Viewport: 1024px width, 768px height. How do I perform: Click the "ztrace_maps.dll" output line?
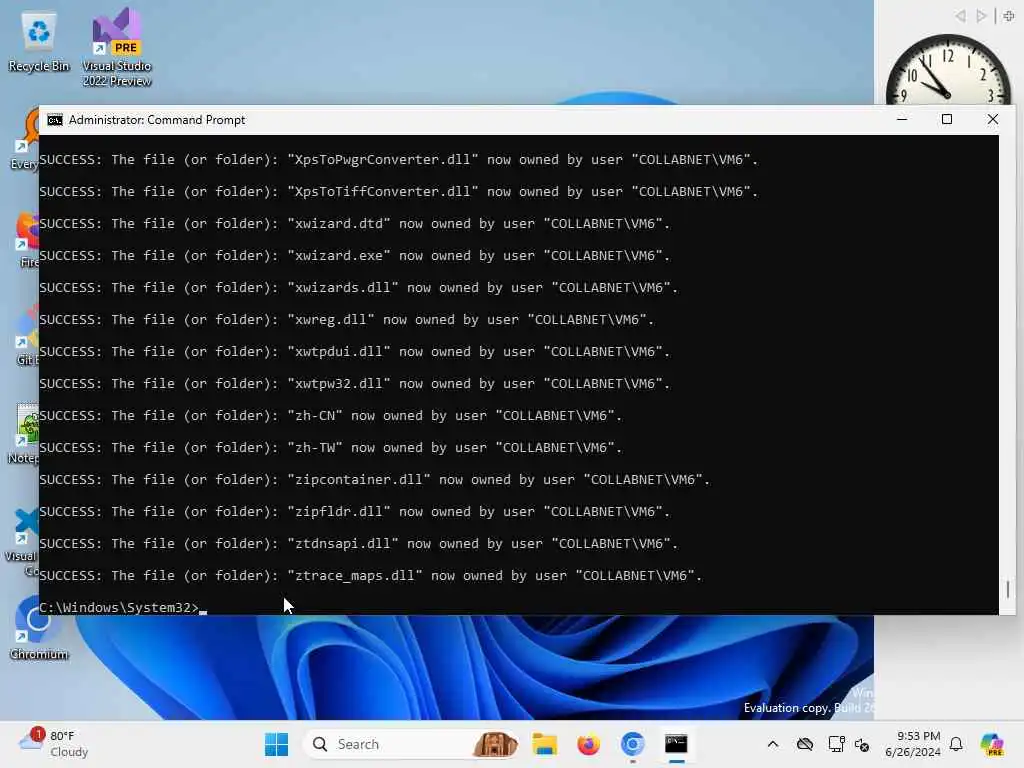click(x=371, y=575)
